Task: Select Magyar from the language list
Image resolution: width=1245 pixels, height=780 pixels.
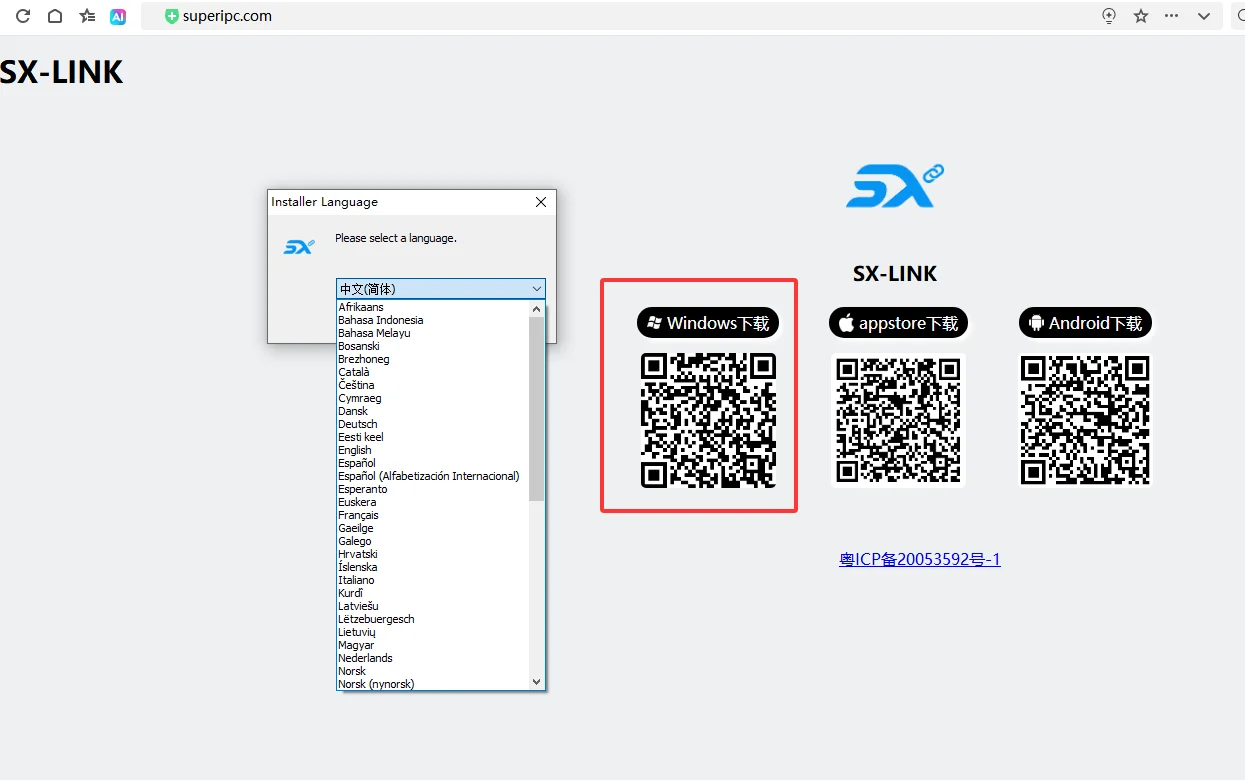Action: tap(432, 645)
